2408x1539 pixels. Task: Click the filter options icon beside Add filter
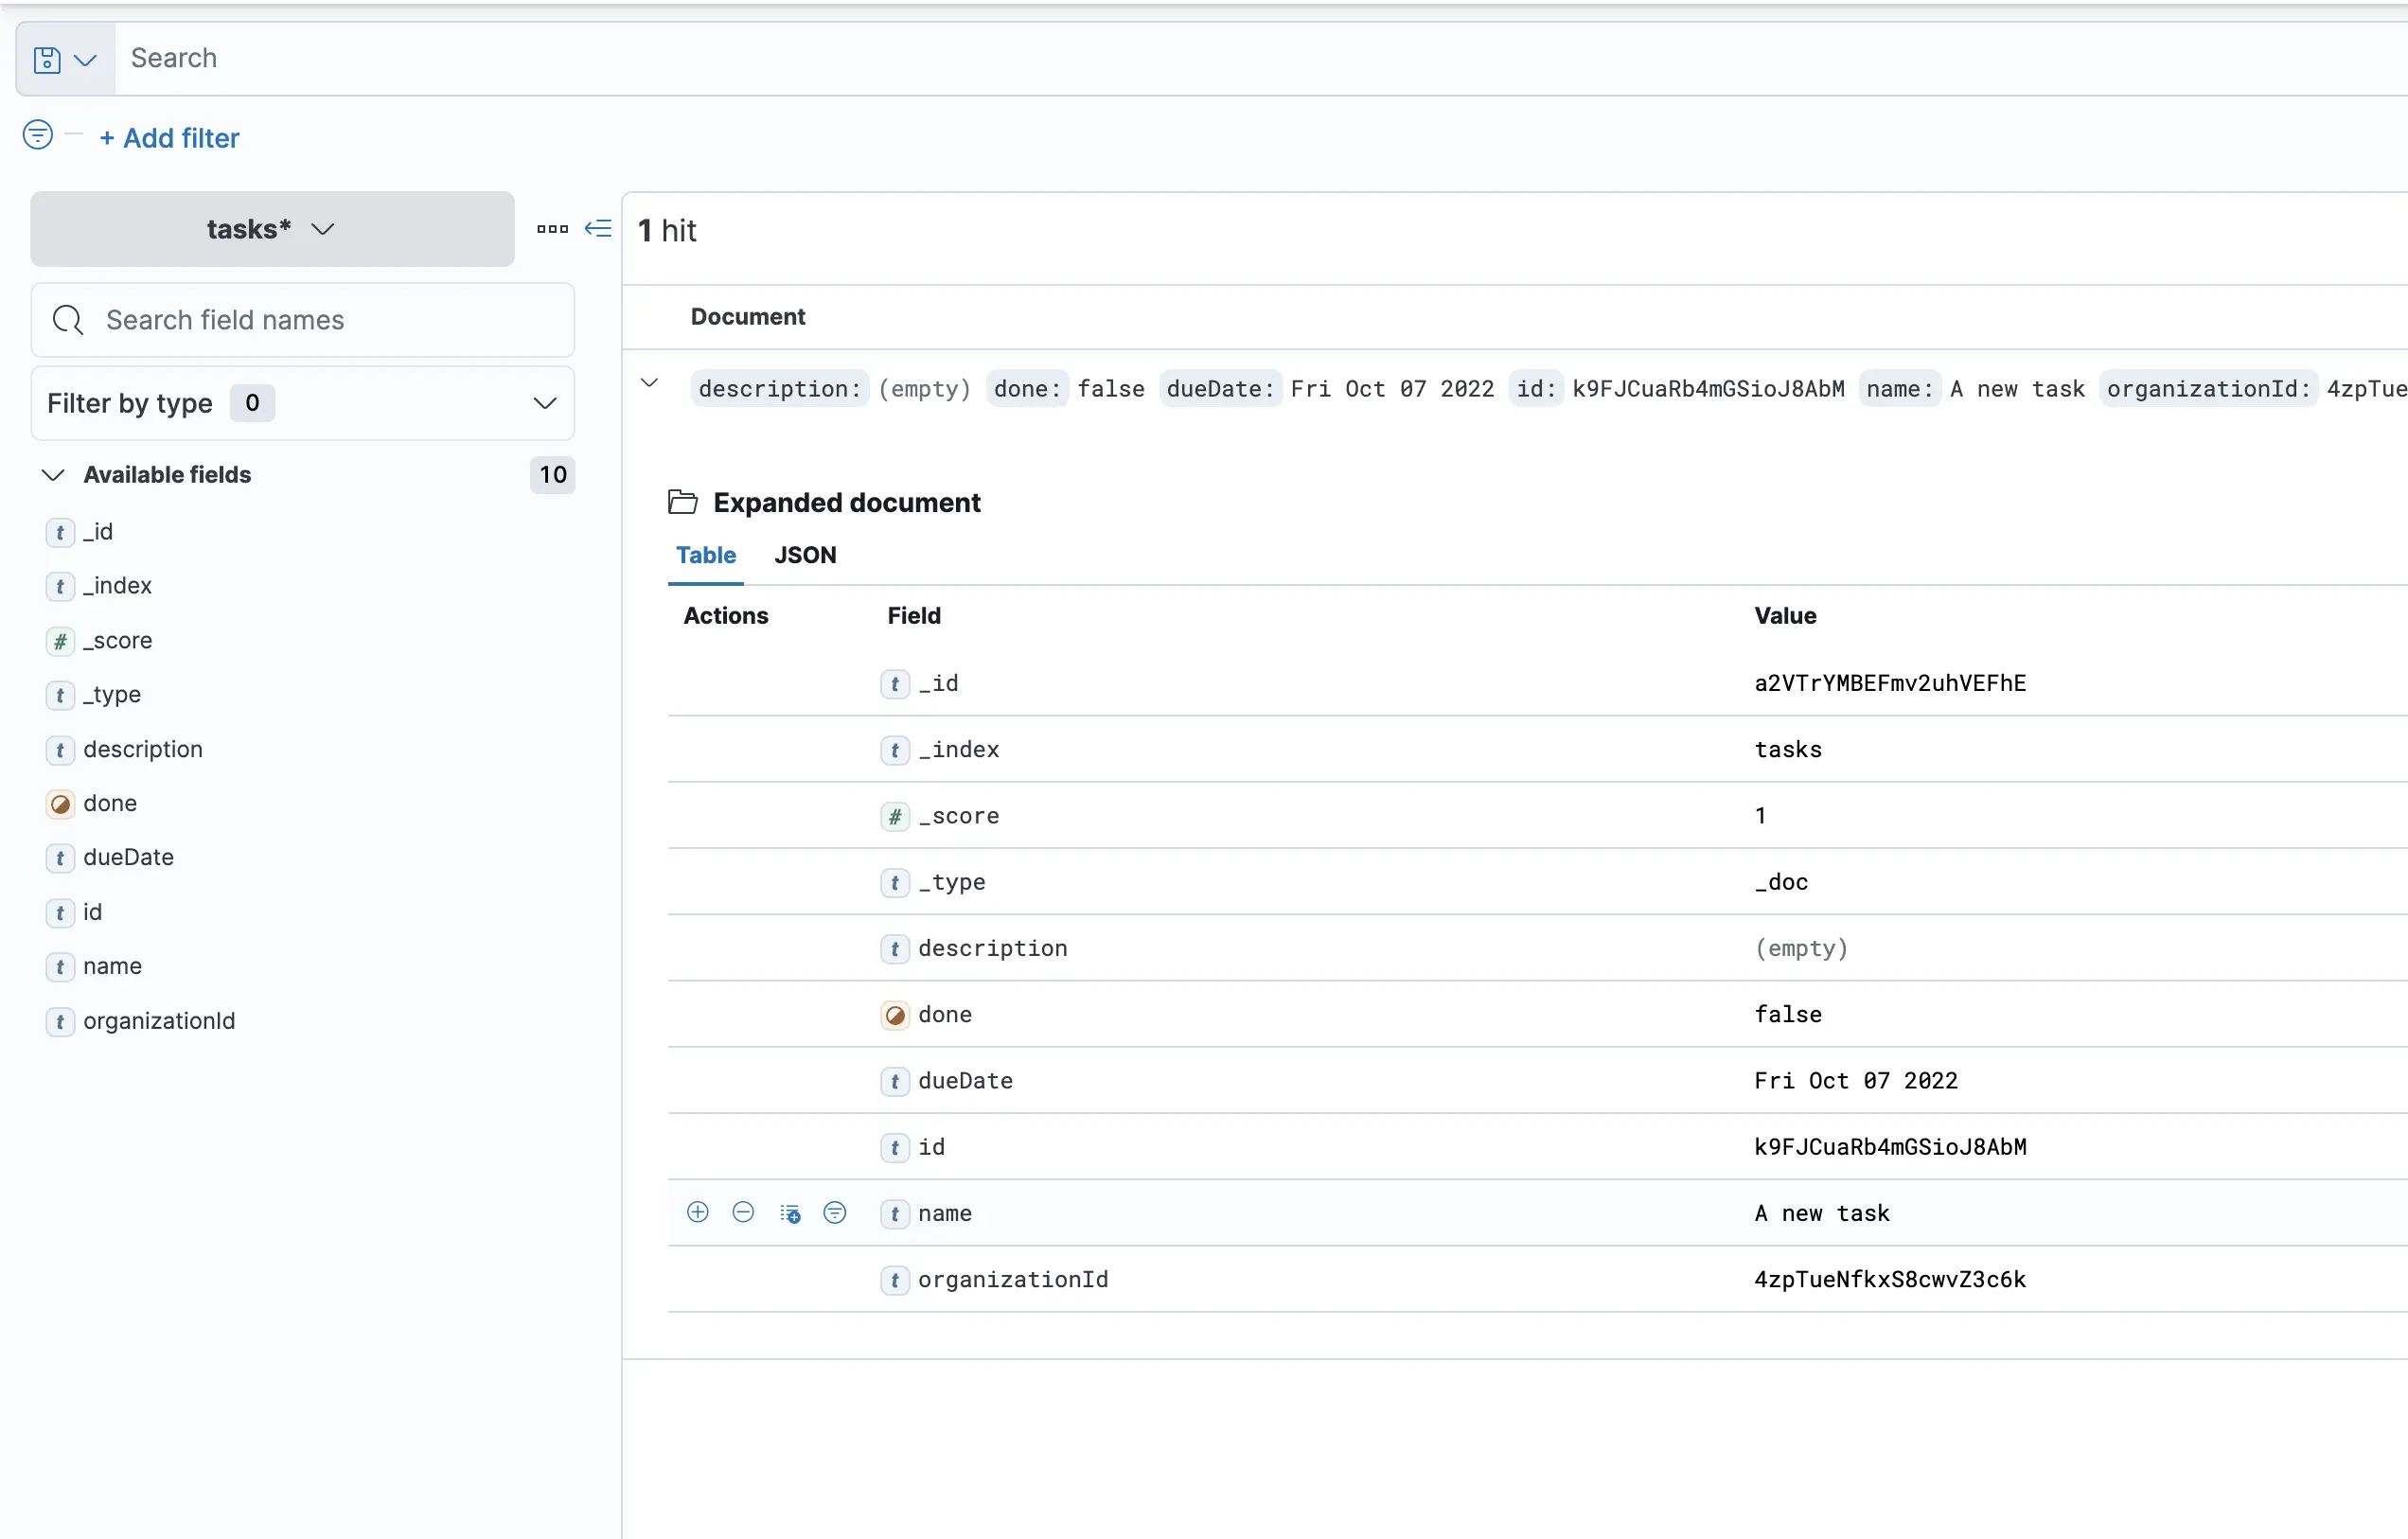coord(38,134)
